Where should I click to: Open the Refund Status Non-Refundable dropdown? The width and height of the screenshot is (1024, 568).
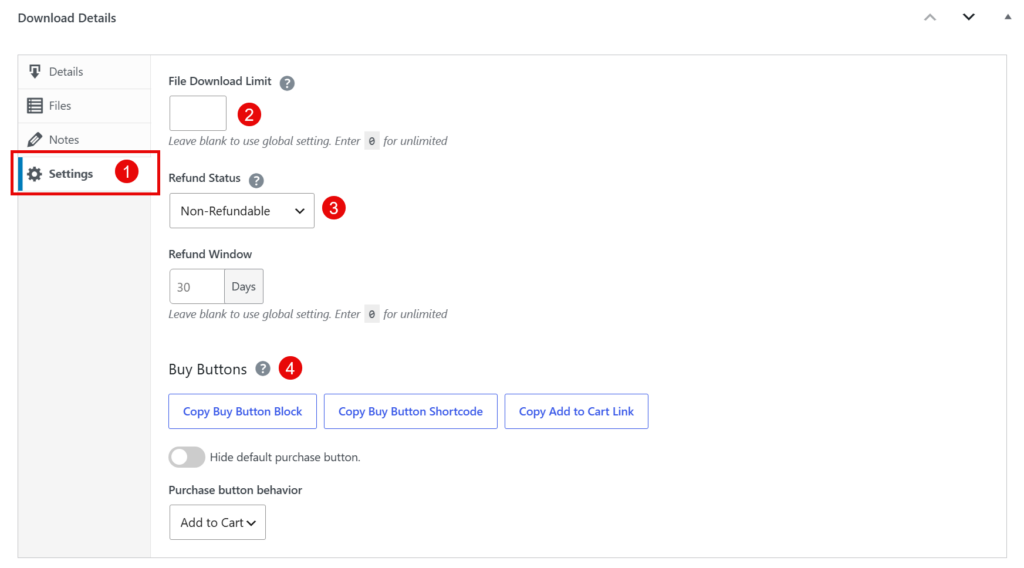tap(242, 211)
